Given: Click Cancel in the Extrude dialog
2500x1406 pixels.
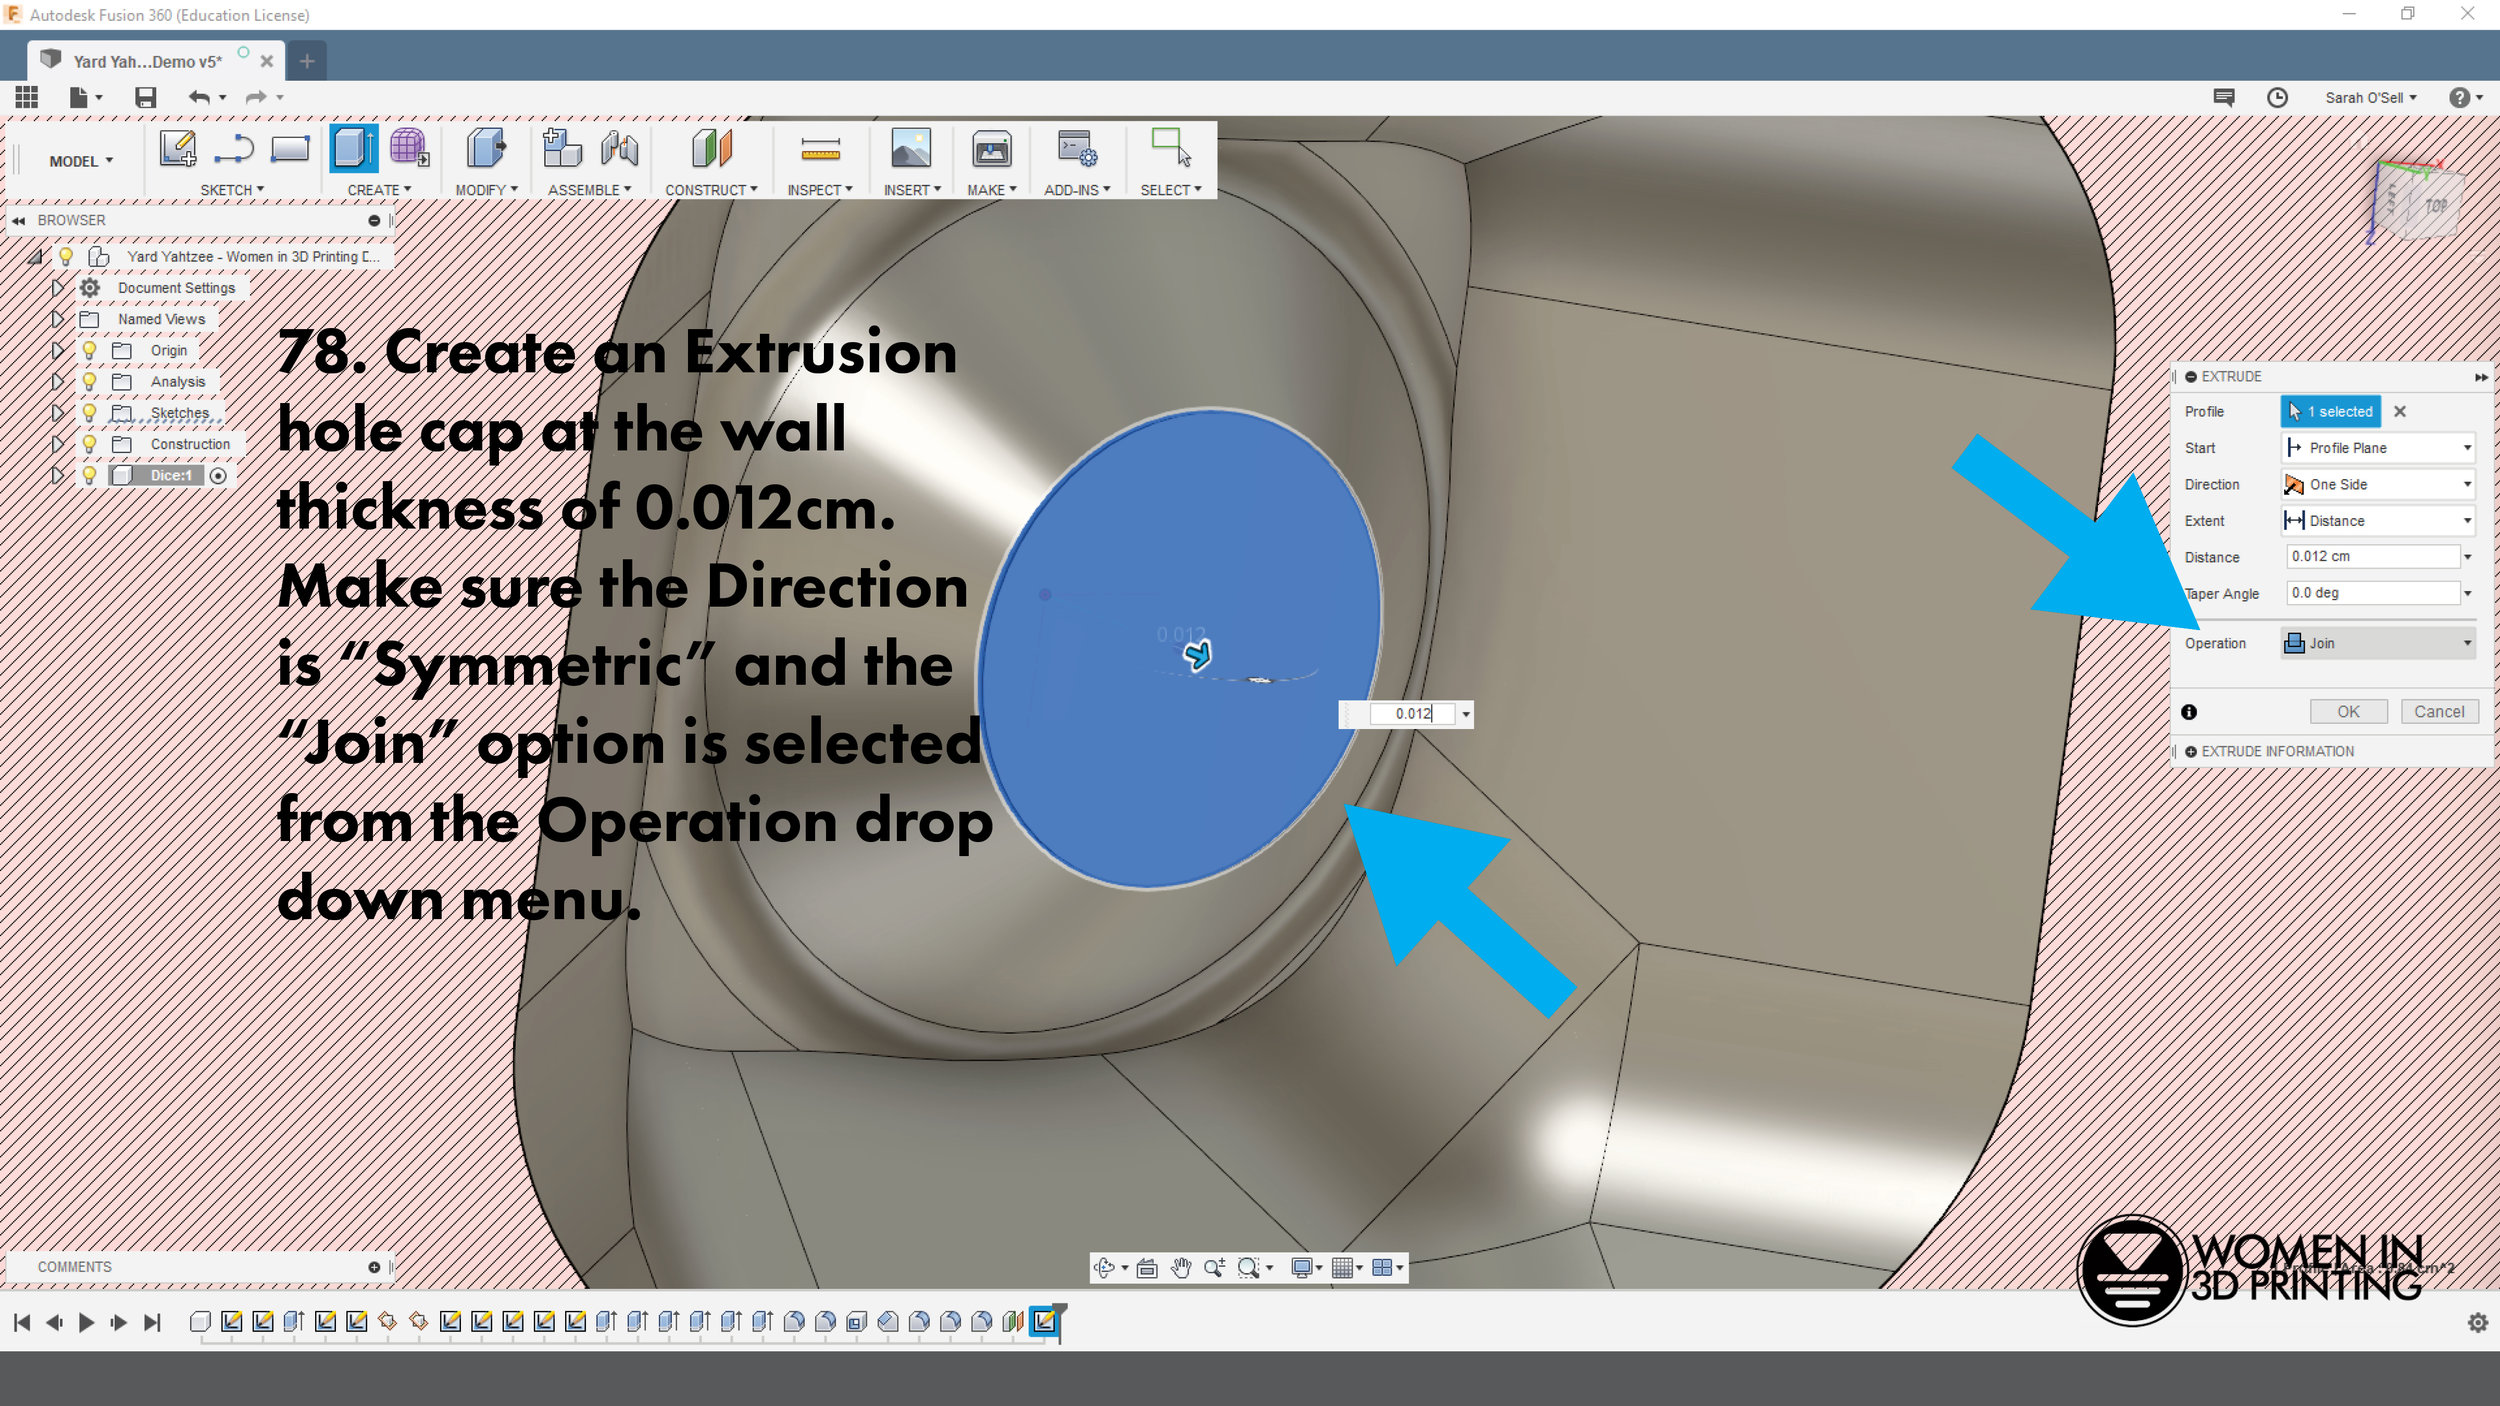Looking at the screenshot, I should click(2439, 711).
